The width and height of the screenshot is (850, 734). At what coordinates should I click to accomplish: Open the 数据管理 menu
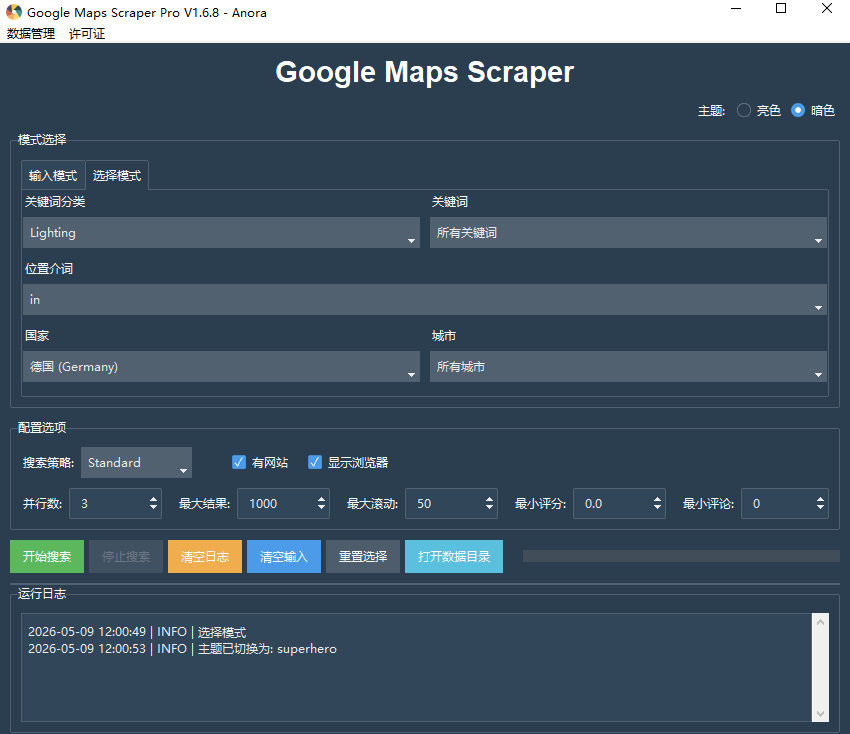click(x=31, y=34)
